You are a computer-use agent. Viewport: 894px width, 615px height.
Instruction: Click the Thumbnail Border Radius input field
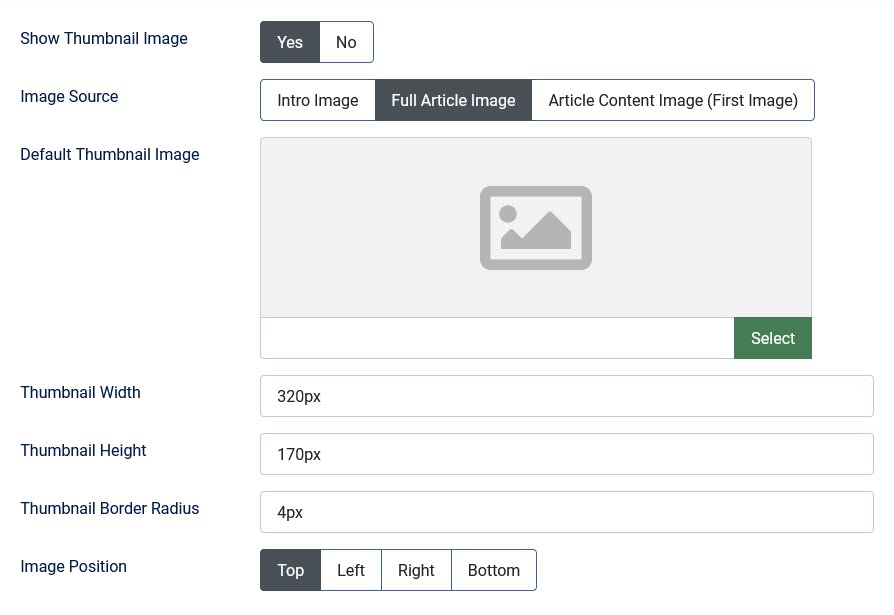click(566, 512)
